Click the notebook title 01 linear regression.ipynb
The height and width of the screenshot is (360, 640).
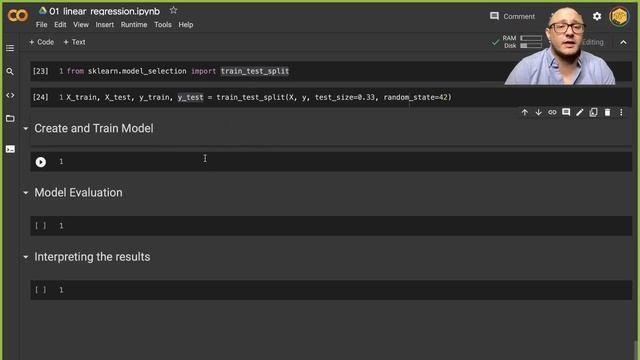pos(104,11)
